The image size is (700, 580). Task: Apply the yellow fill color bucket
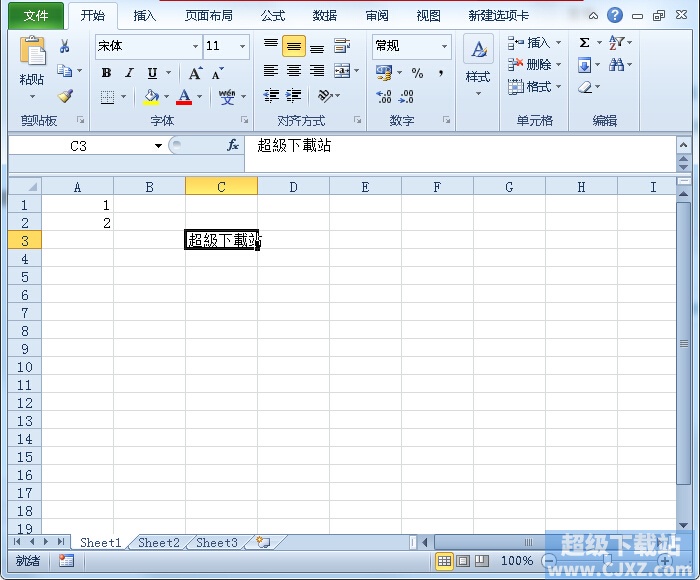tap(151, 97)
